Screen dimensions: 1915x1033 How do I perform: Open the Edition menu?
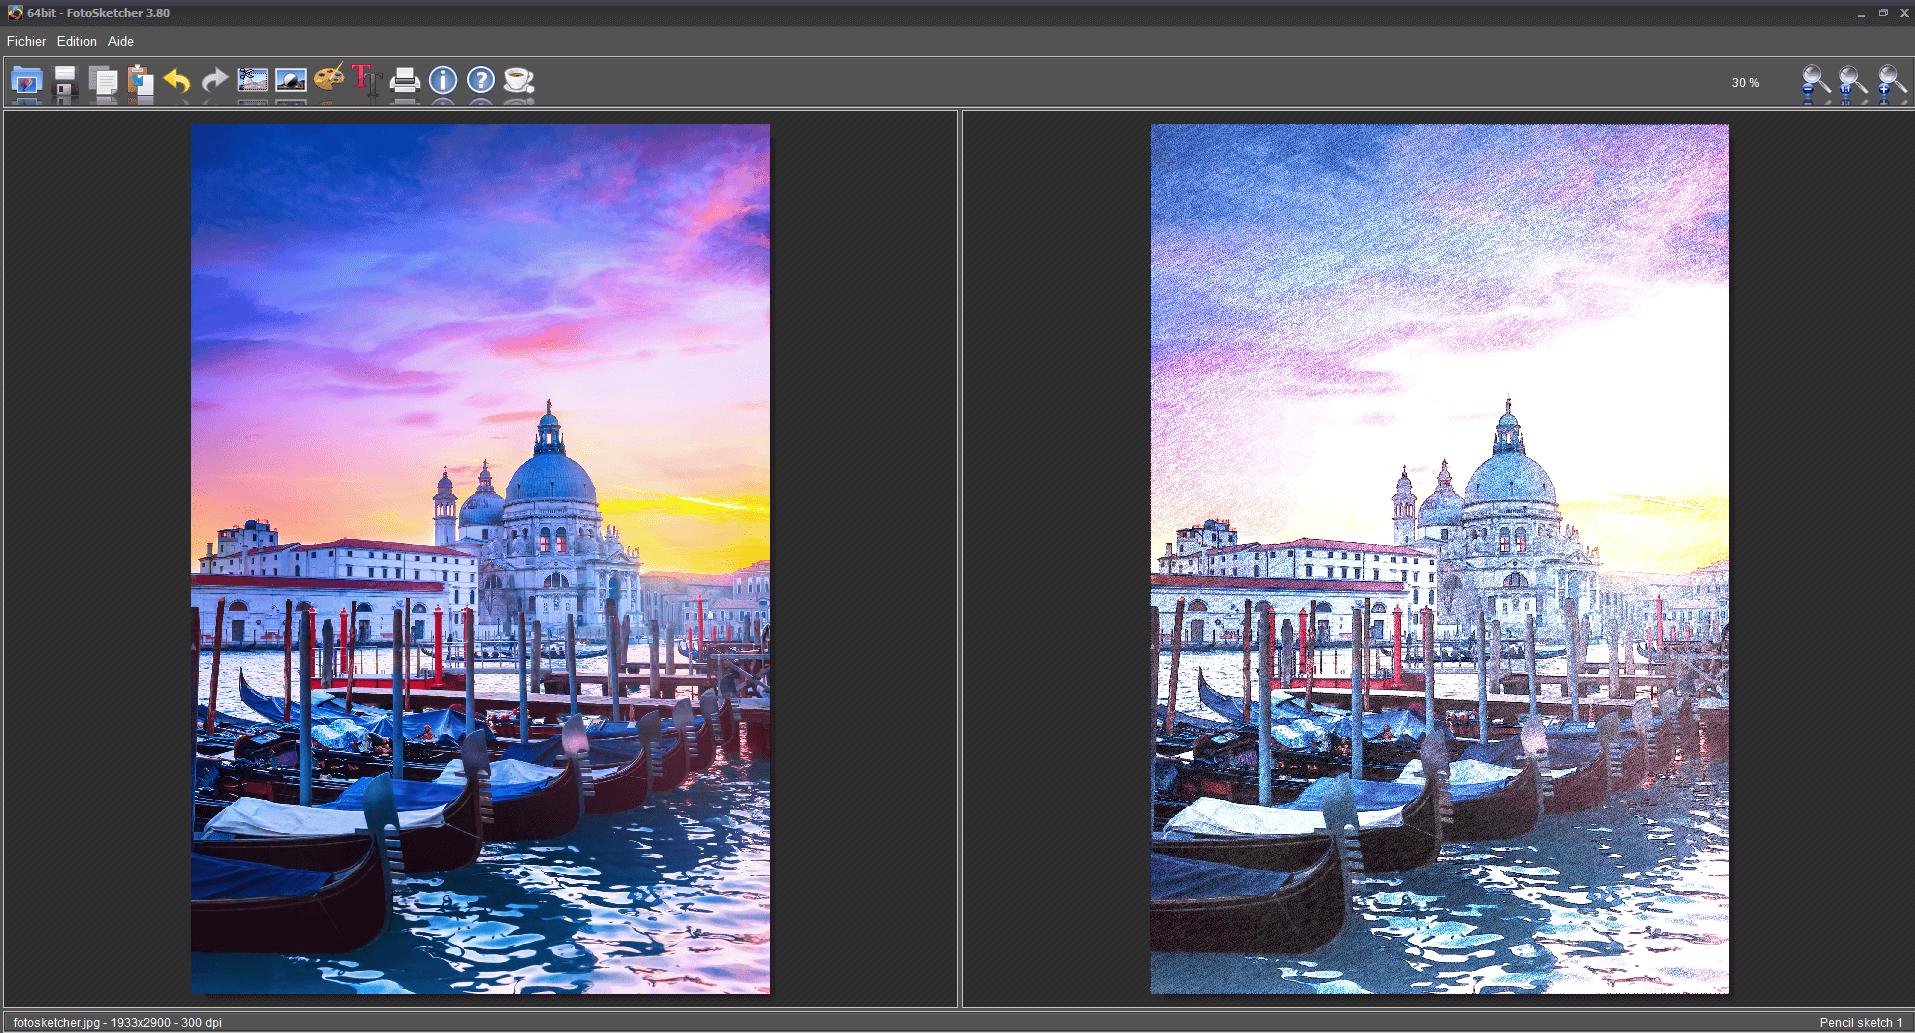[x=77, y=41]
